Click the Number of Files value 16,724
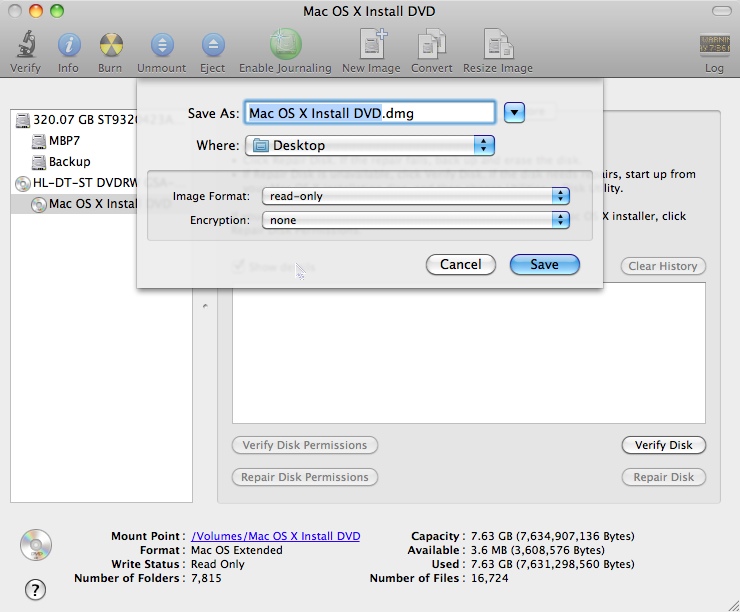 489,578
